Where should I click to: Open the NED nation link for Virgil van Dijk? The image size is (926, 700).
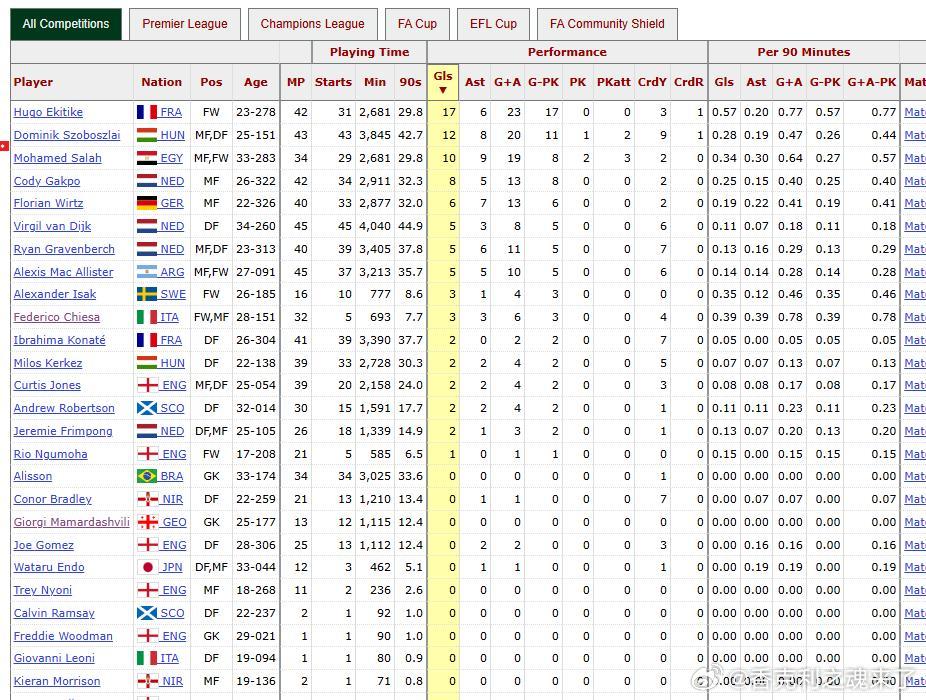point(172,226)
